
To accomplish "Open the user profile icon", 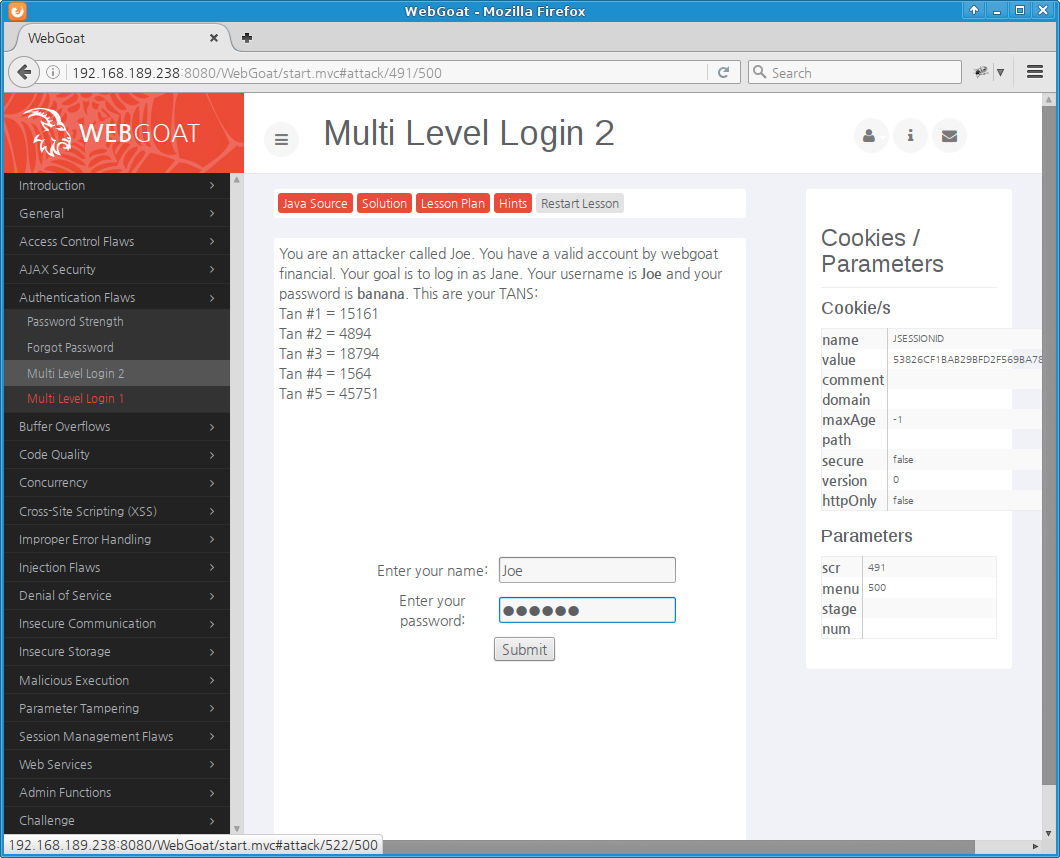I will click(870, 136).
